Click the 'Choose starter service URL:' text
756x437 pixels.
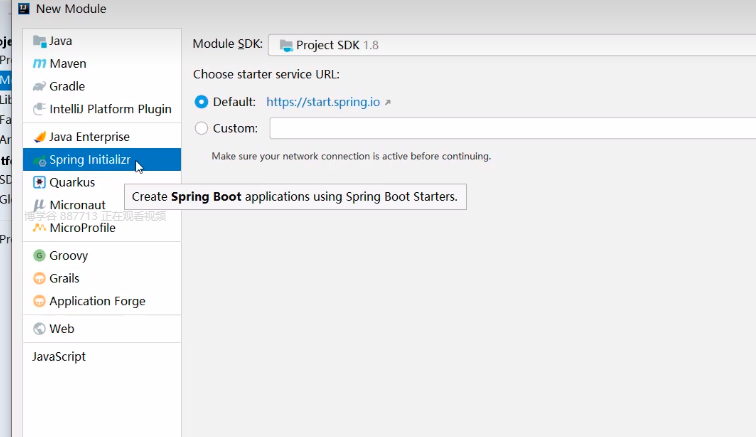tap(266, 74)
